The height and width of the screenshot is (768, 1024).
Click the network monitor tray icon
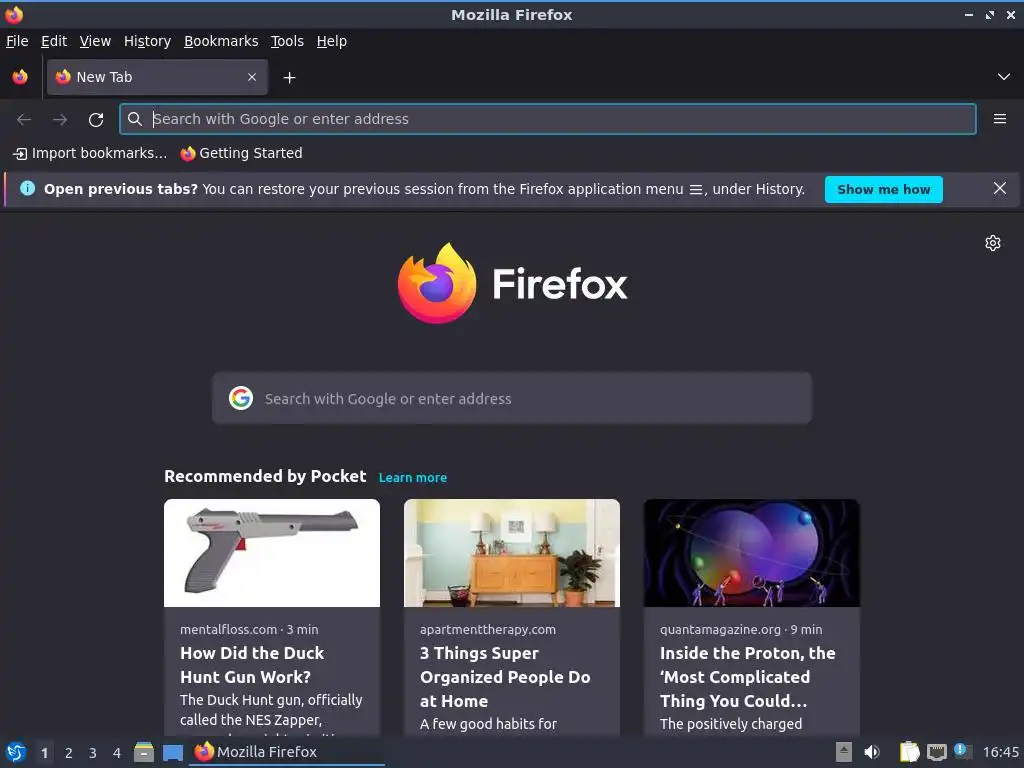[x=936, y=752]
